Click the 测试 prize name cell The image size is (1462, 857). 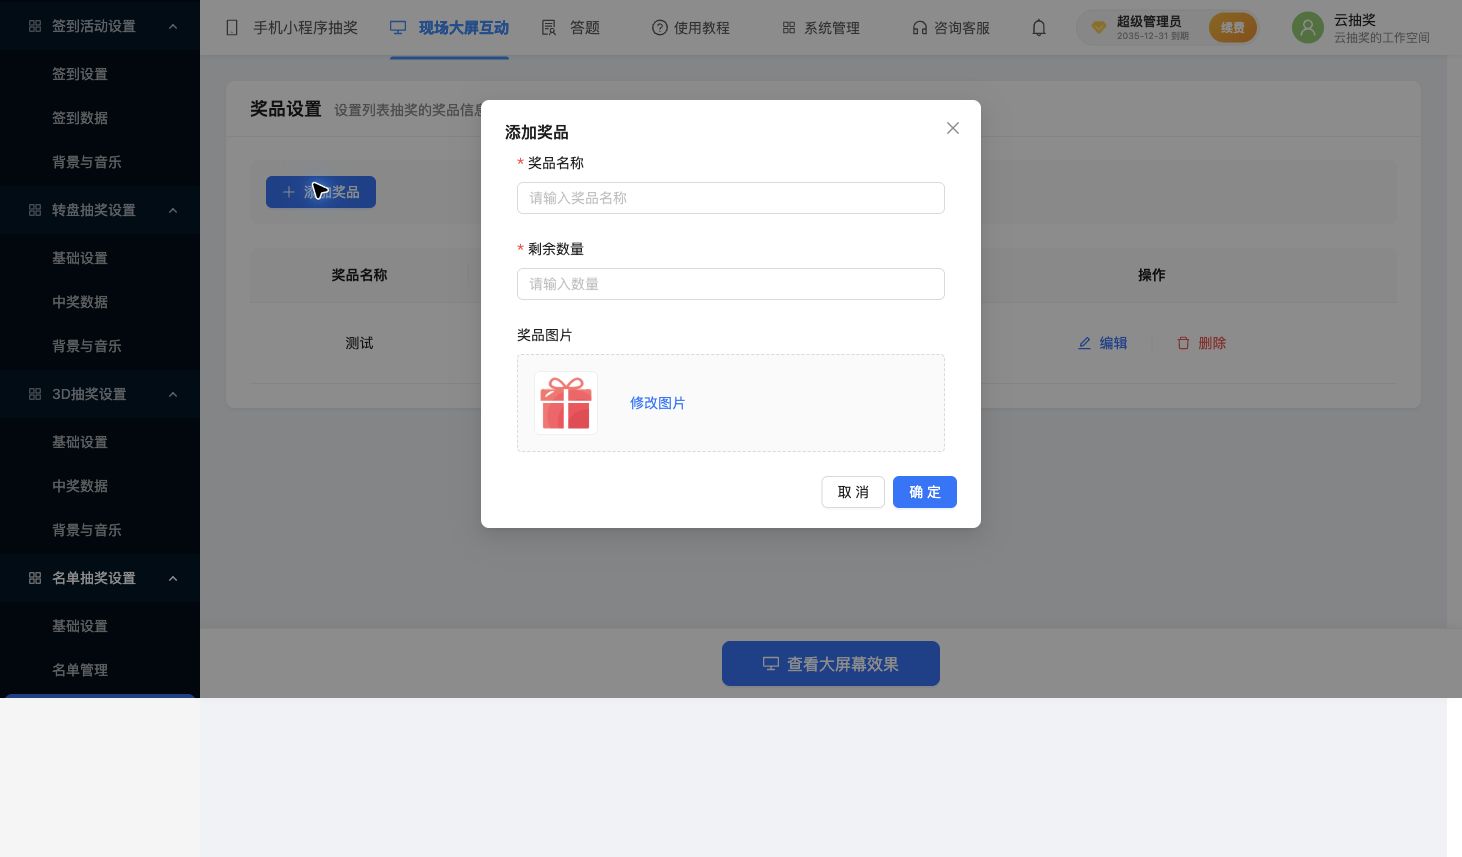coord(359,343)
